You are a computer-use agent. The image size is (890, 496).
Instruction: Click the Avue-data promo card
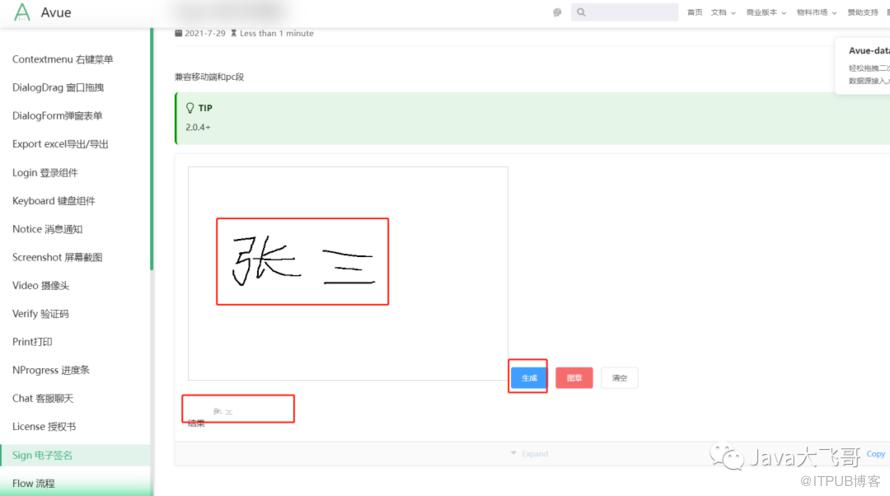coord(862,65)
